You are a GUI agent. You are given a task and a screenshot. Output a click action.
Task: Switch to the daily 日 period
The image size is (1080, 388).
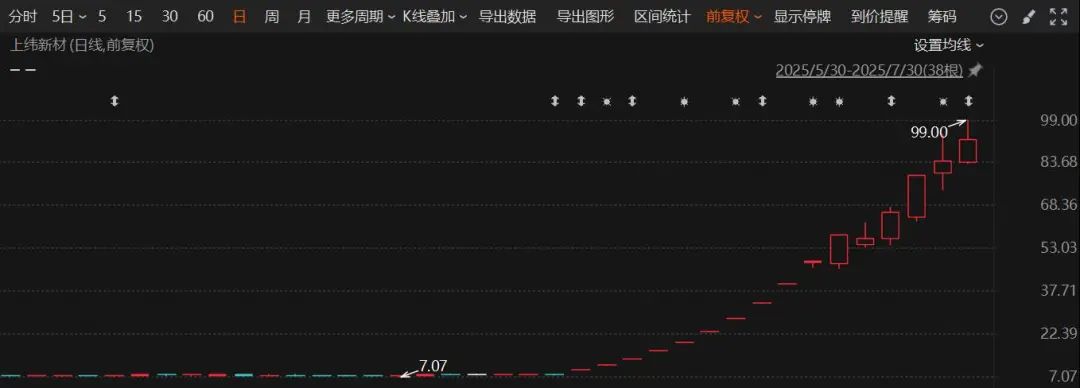coord(238,17)
